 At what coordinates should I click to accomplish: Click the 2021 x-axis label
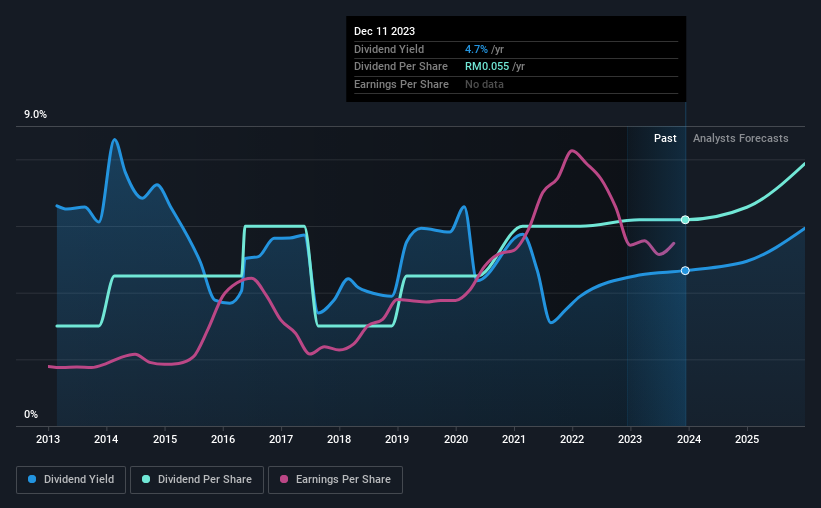(x=514, y=439)
